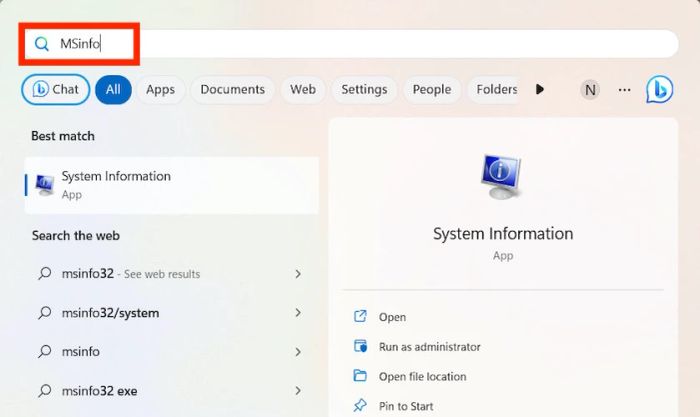Click System Information icon in best match

(45, 185)
